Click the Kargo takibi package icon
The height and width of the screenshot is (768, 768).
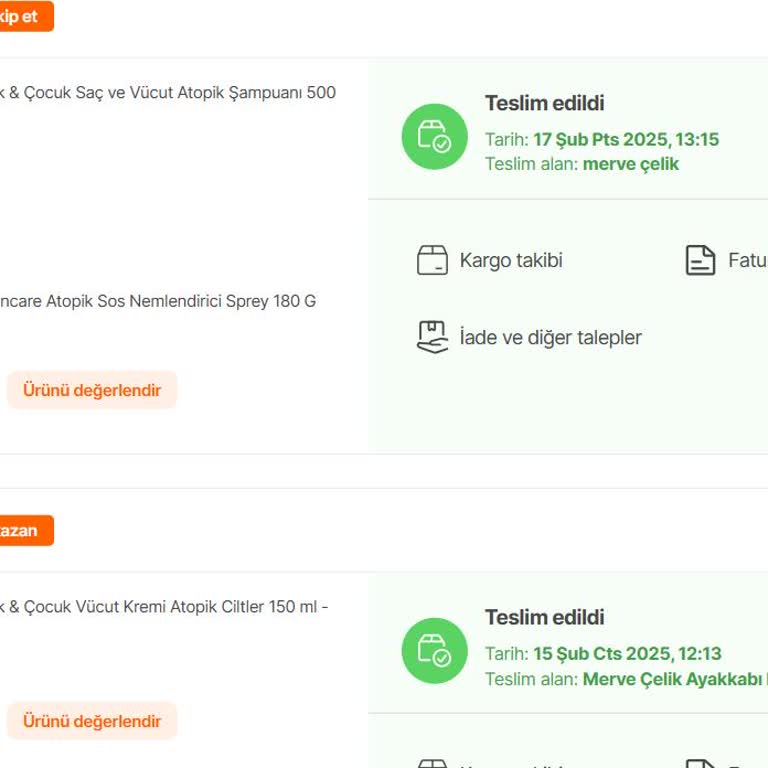432,261
